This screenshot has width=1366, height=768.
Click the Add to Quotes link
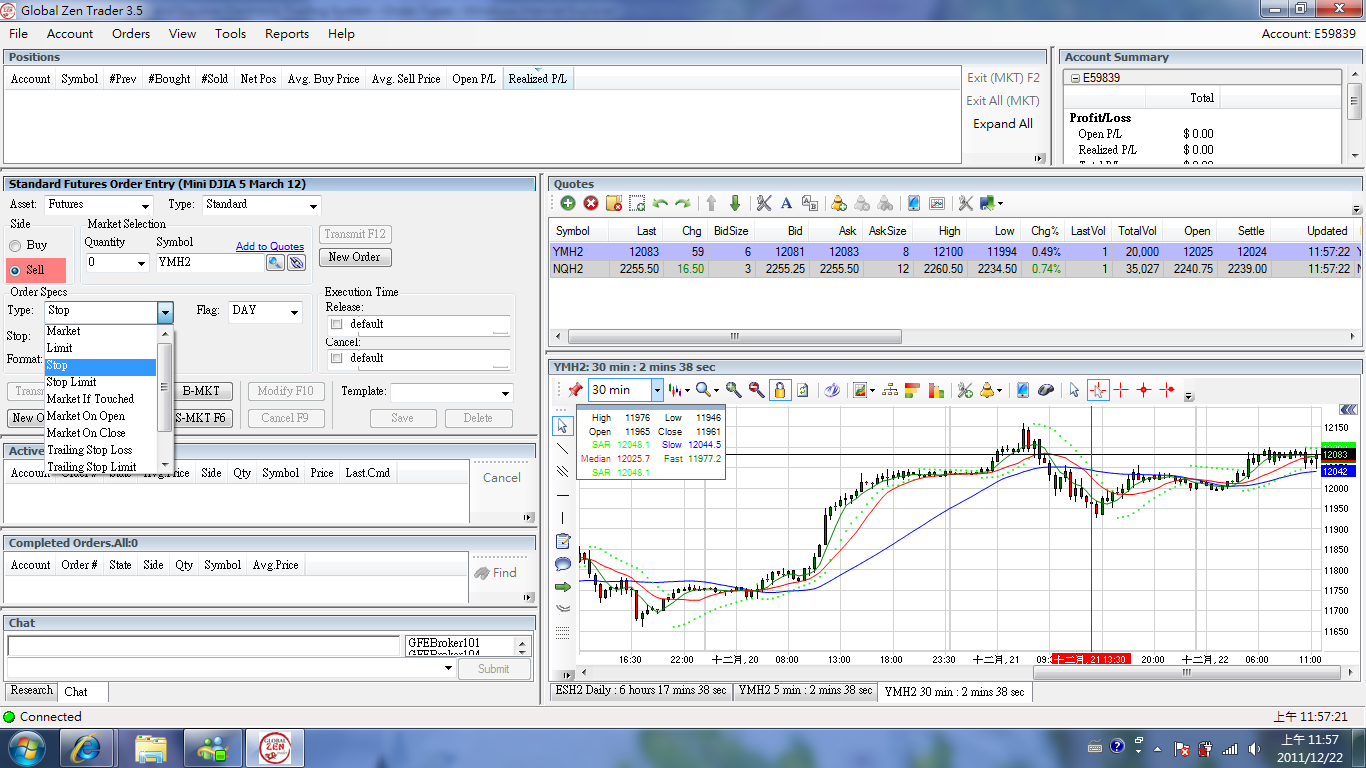click(270, 246)
